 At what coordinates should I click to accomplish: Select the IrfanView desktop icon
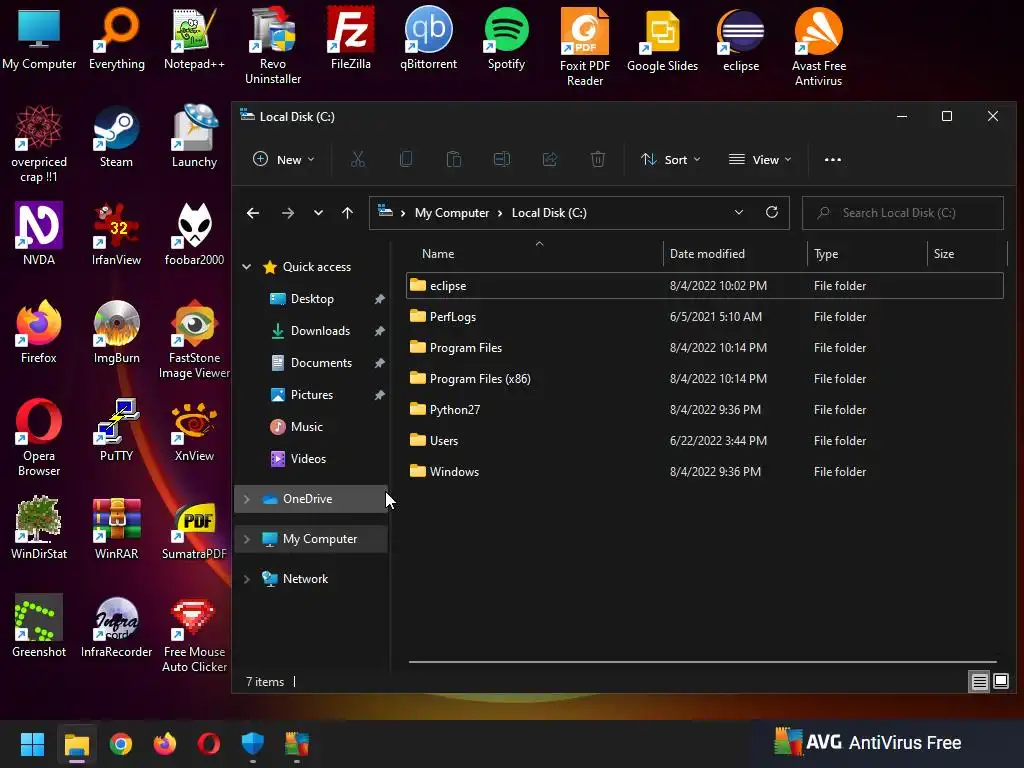click(116, 234)
